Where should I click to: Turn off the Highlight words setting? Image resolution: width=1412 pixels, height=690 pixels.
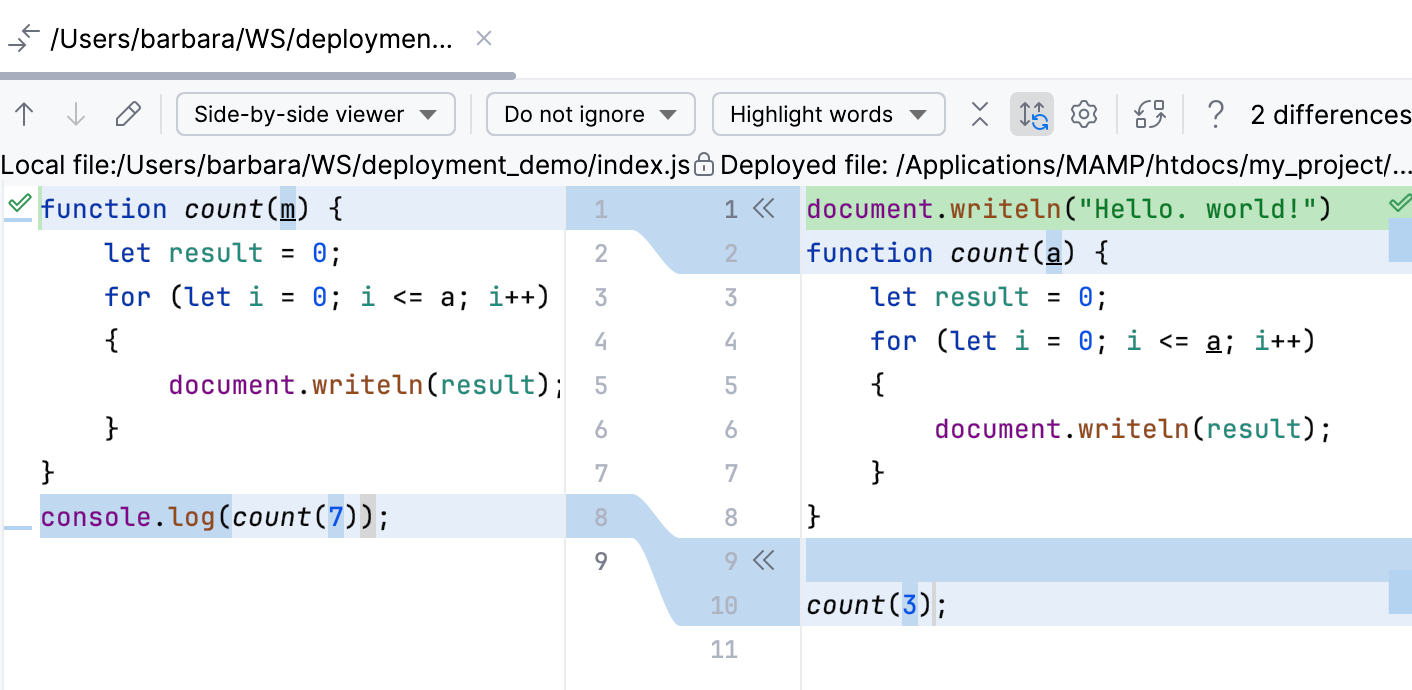[828, 114]
